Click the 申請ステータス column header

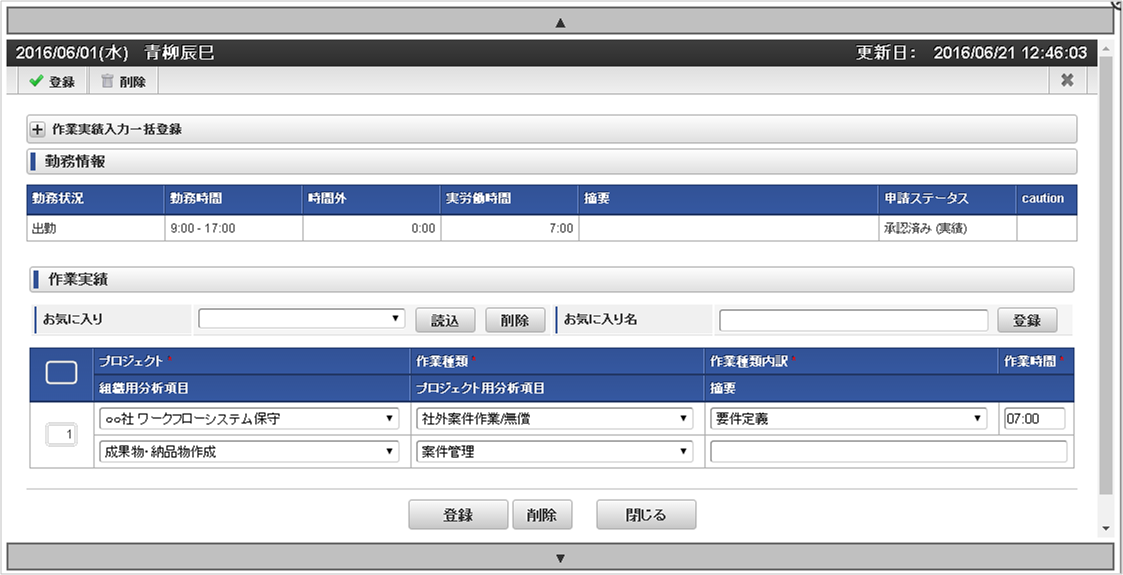point(947,199)
